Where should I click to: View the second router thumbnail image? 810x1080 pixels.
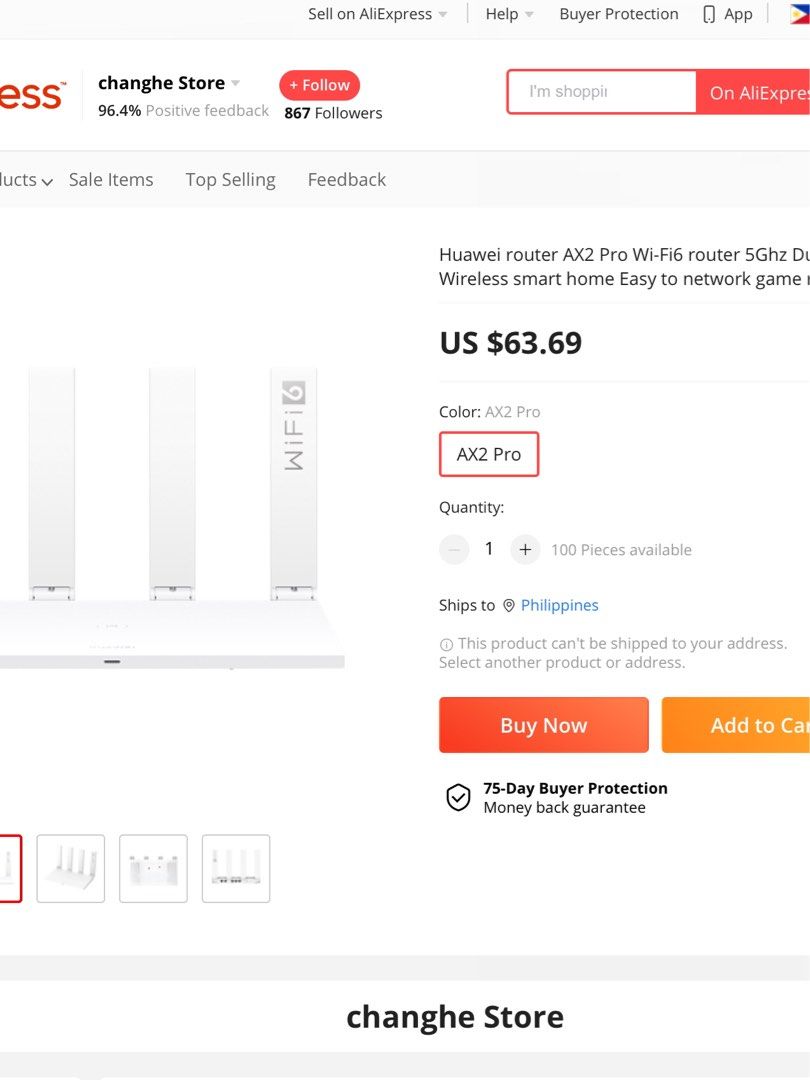point(71,868)
